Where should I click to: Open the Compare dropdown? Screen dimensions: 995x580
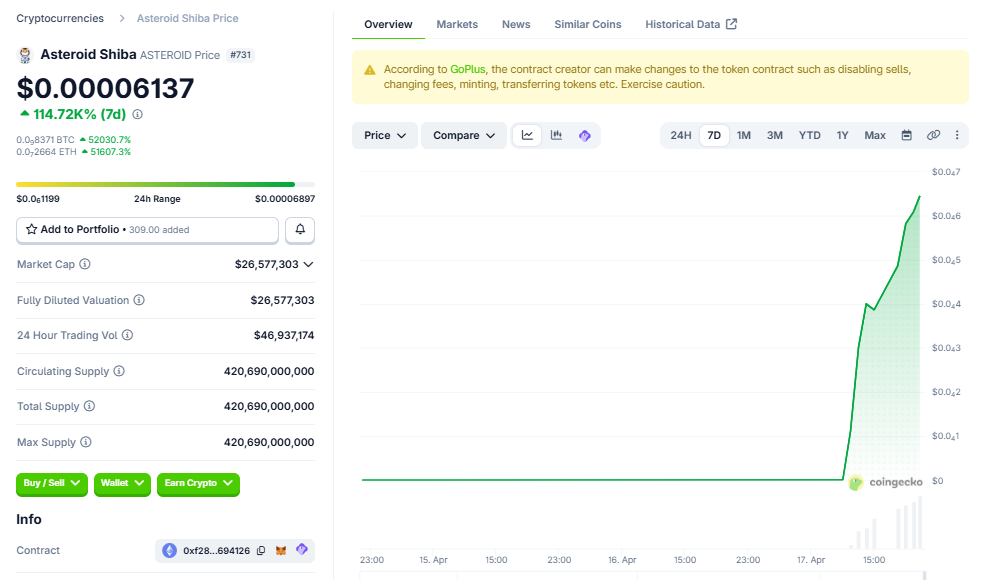click(464, 135)
